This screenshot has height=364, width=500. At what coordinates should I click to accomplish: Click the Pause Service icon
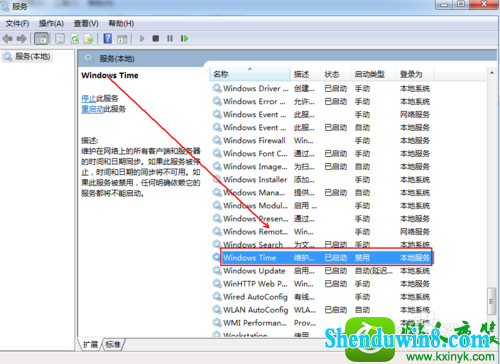tap(170, 38)
